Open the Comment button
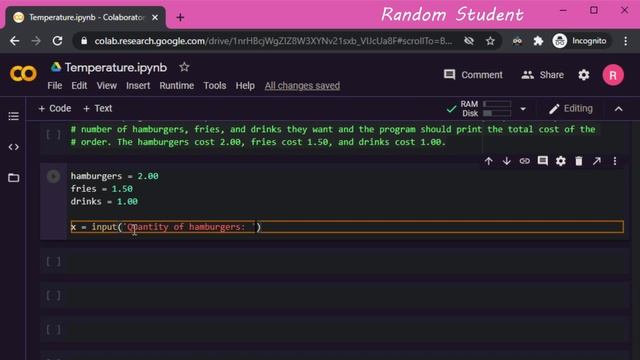The height and width of the screenshot is (360, 640). [473, 75]
